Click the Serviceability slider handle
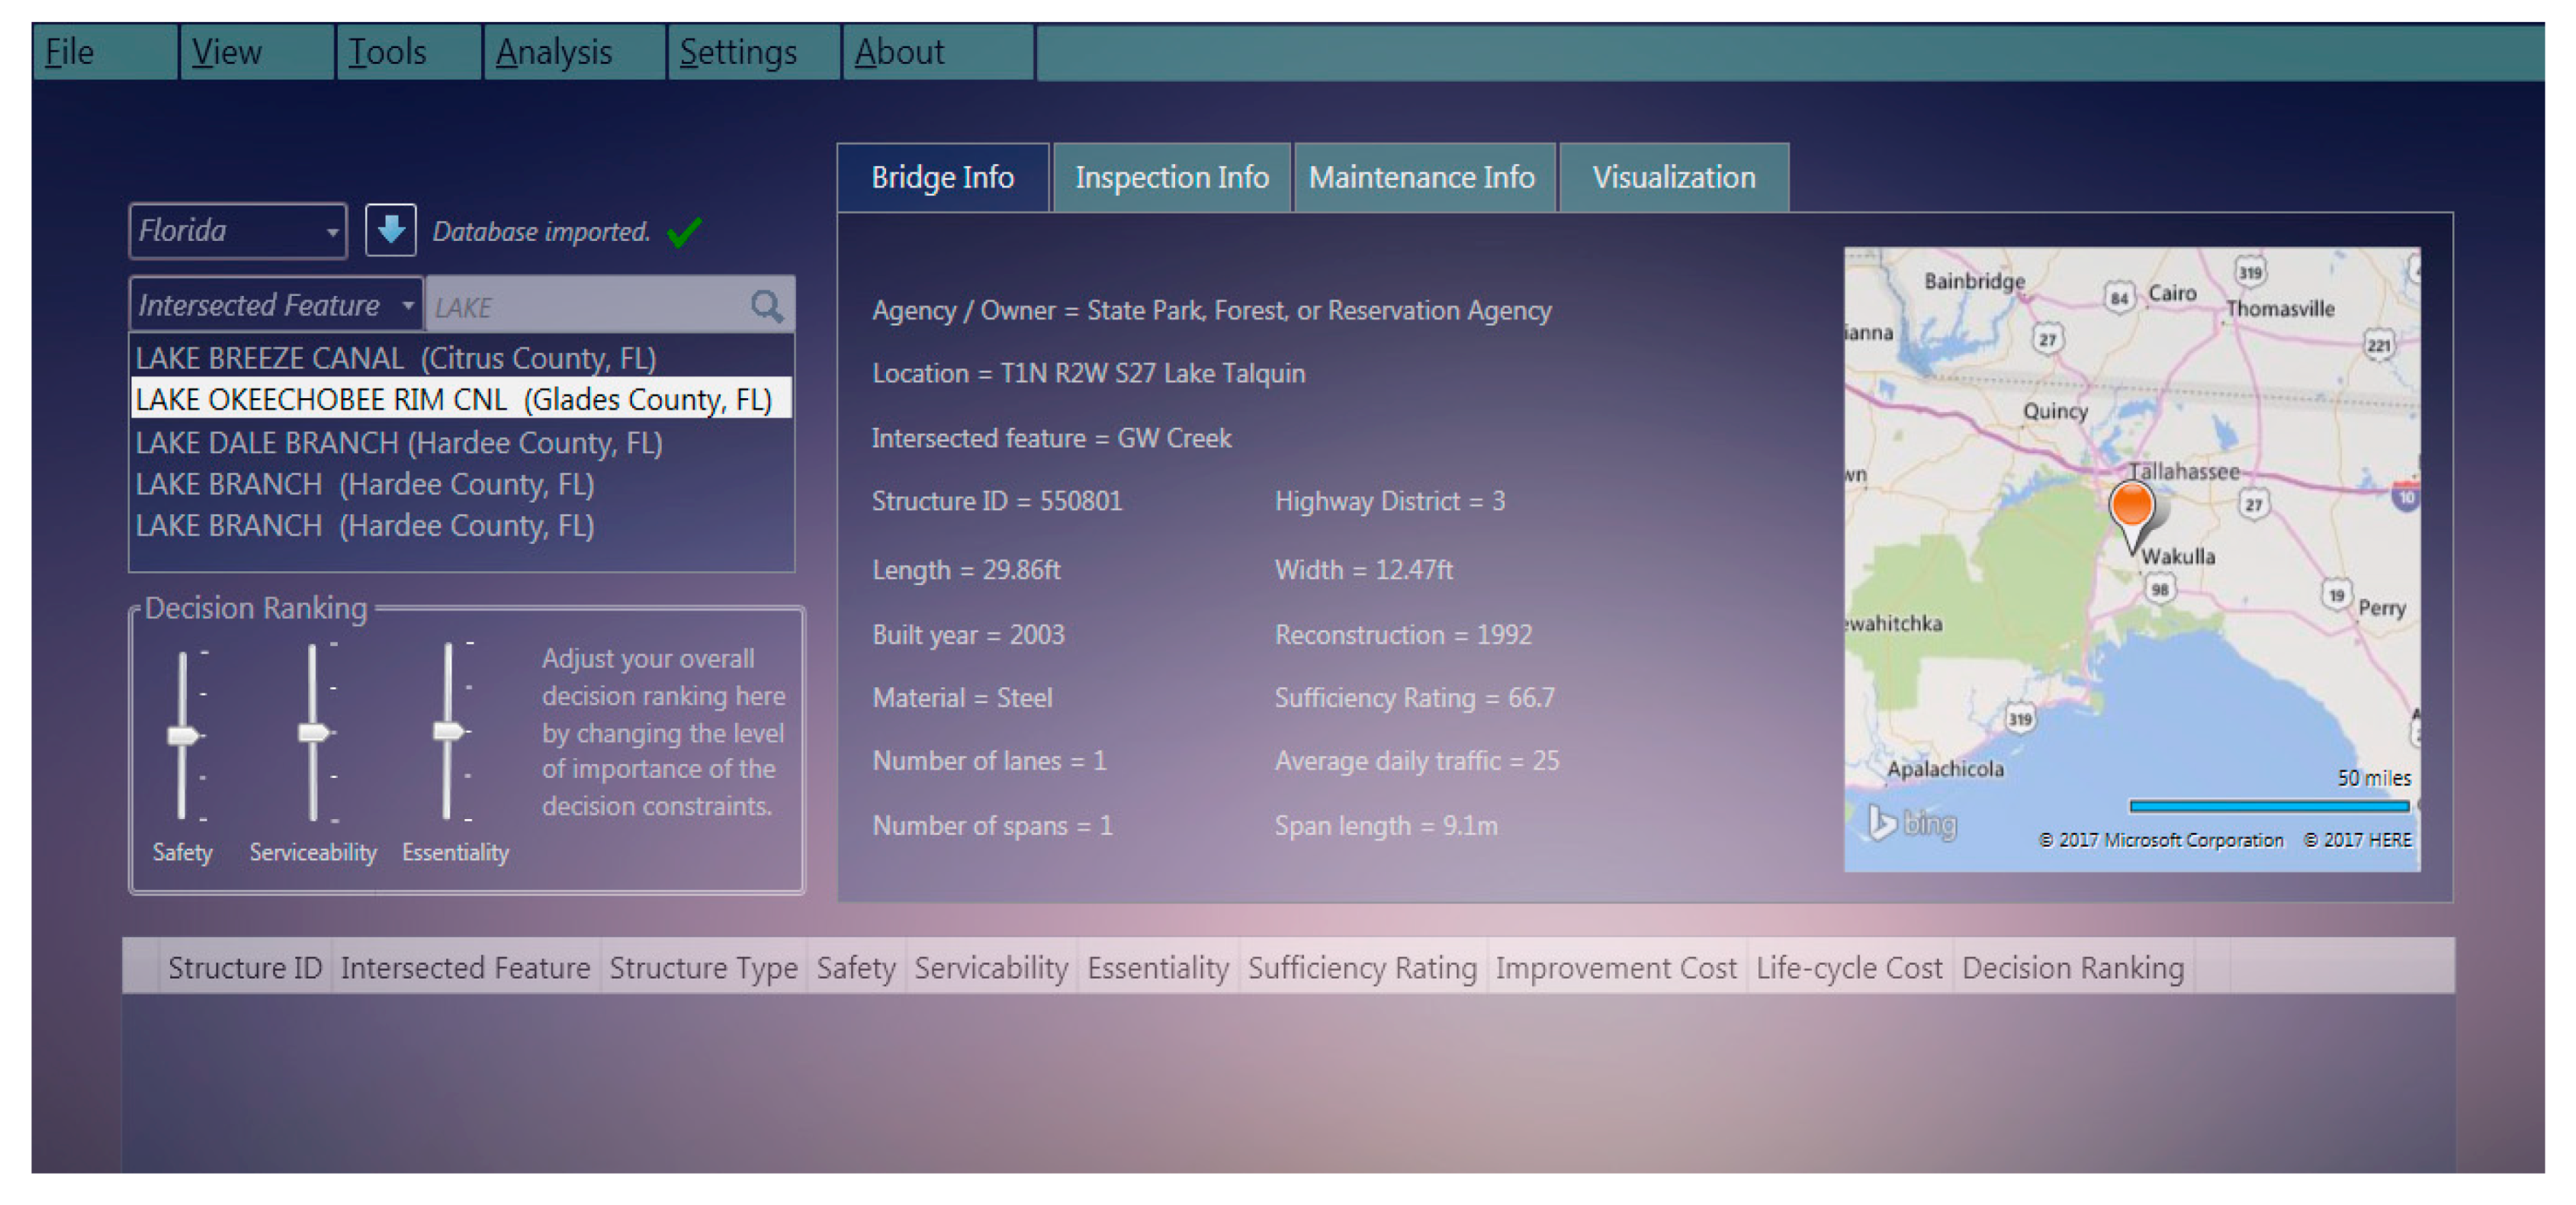This screenshot has width=2576, height=1205. point(313,732)
